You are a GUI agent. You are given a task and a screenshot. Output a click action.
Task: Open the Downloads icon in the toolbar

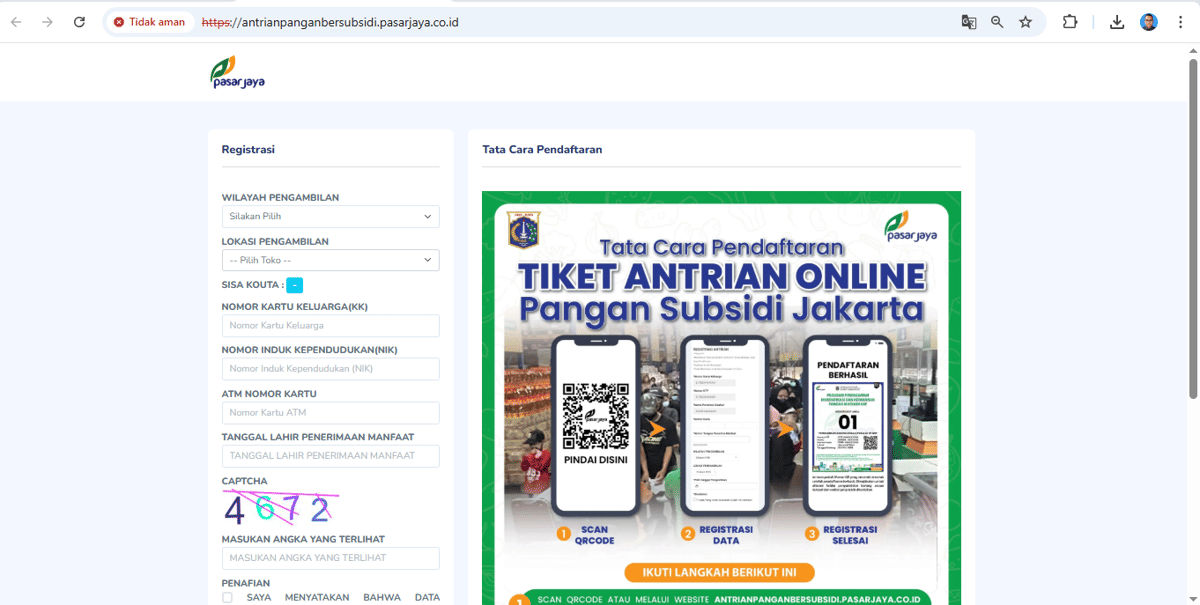pyautogui.click(x=1117, y=21)
